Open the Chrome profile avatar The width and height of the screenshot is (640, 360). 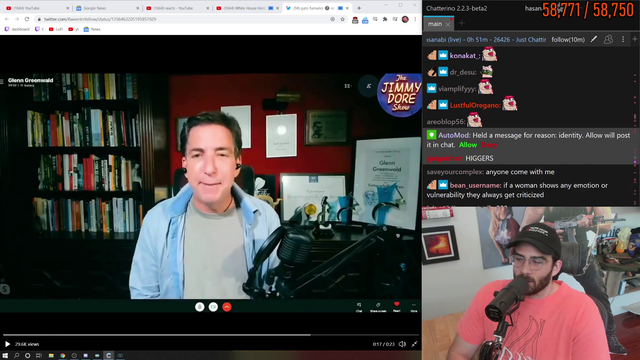(405, 19)
